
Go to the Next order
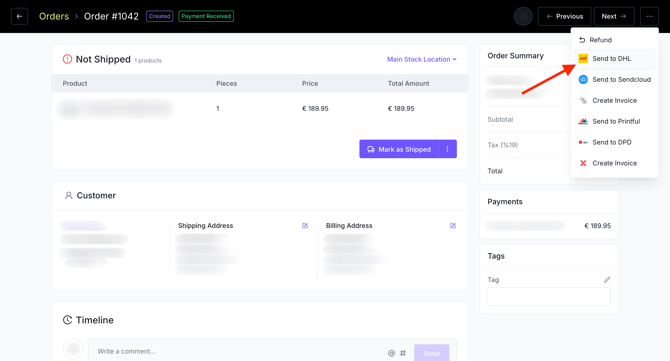pos(614,16)
